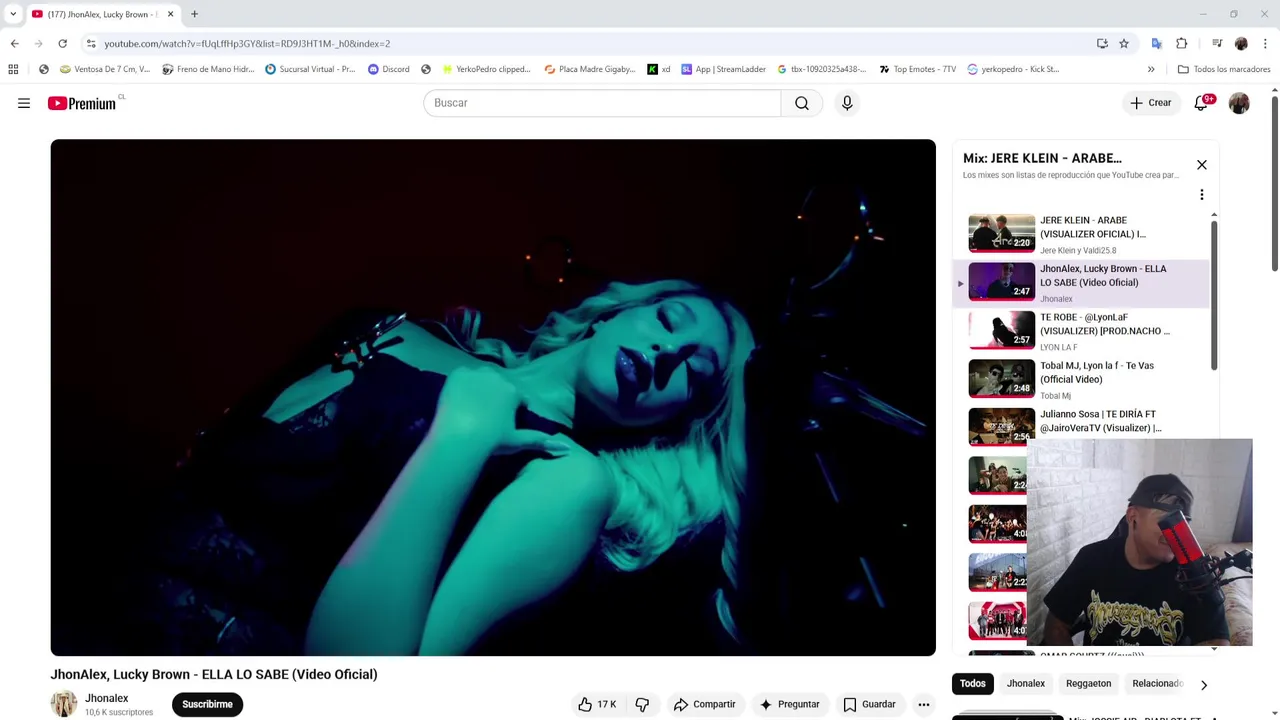Image resolution: width=1280 pixels, height=720 pixels.
Task: Open the yerkopedro - Kick St bookmark
Action: click(1013, 69)
